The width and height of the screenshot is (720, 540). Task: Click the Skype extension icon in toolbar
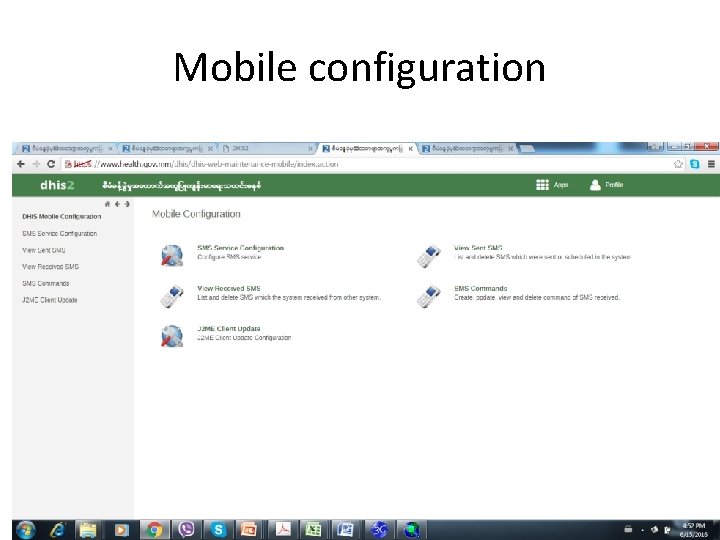(695, 164)
